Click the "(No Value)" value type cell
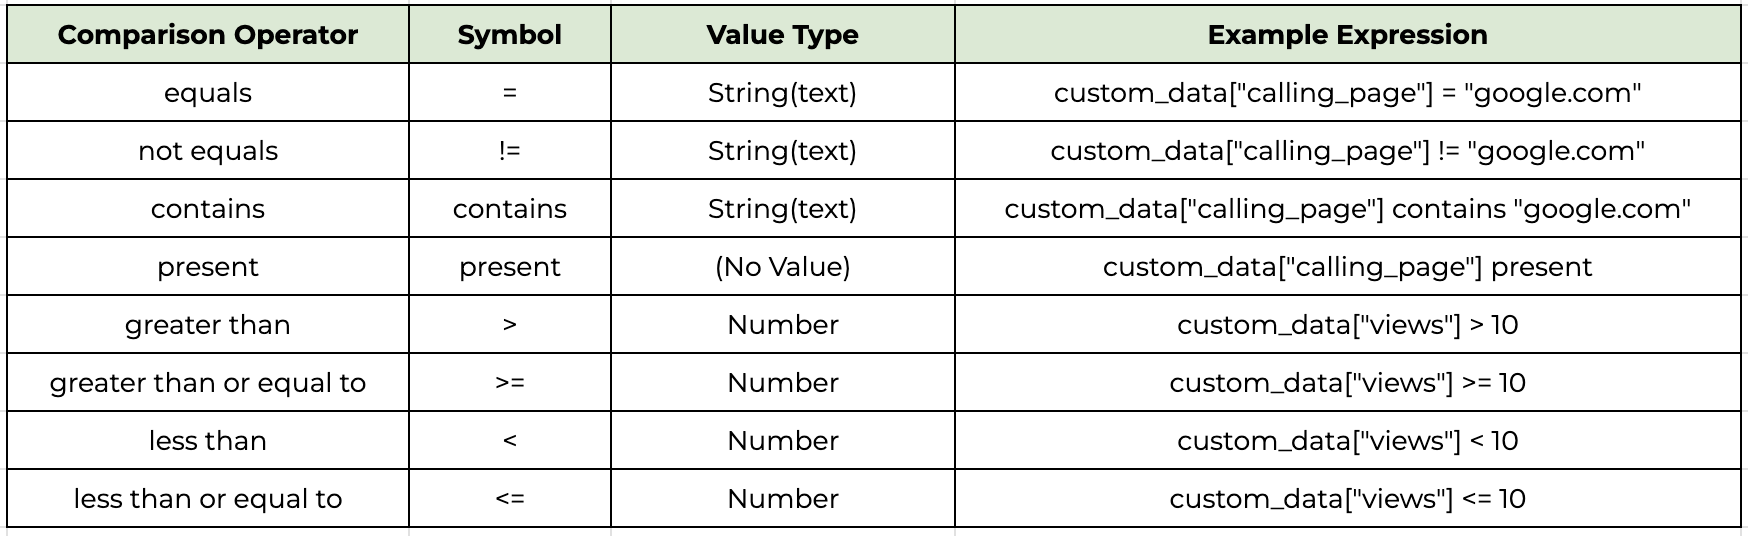The width and height of the screenshot is (1748, 536). (782, 267)
